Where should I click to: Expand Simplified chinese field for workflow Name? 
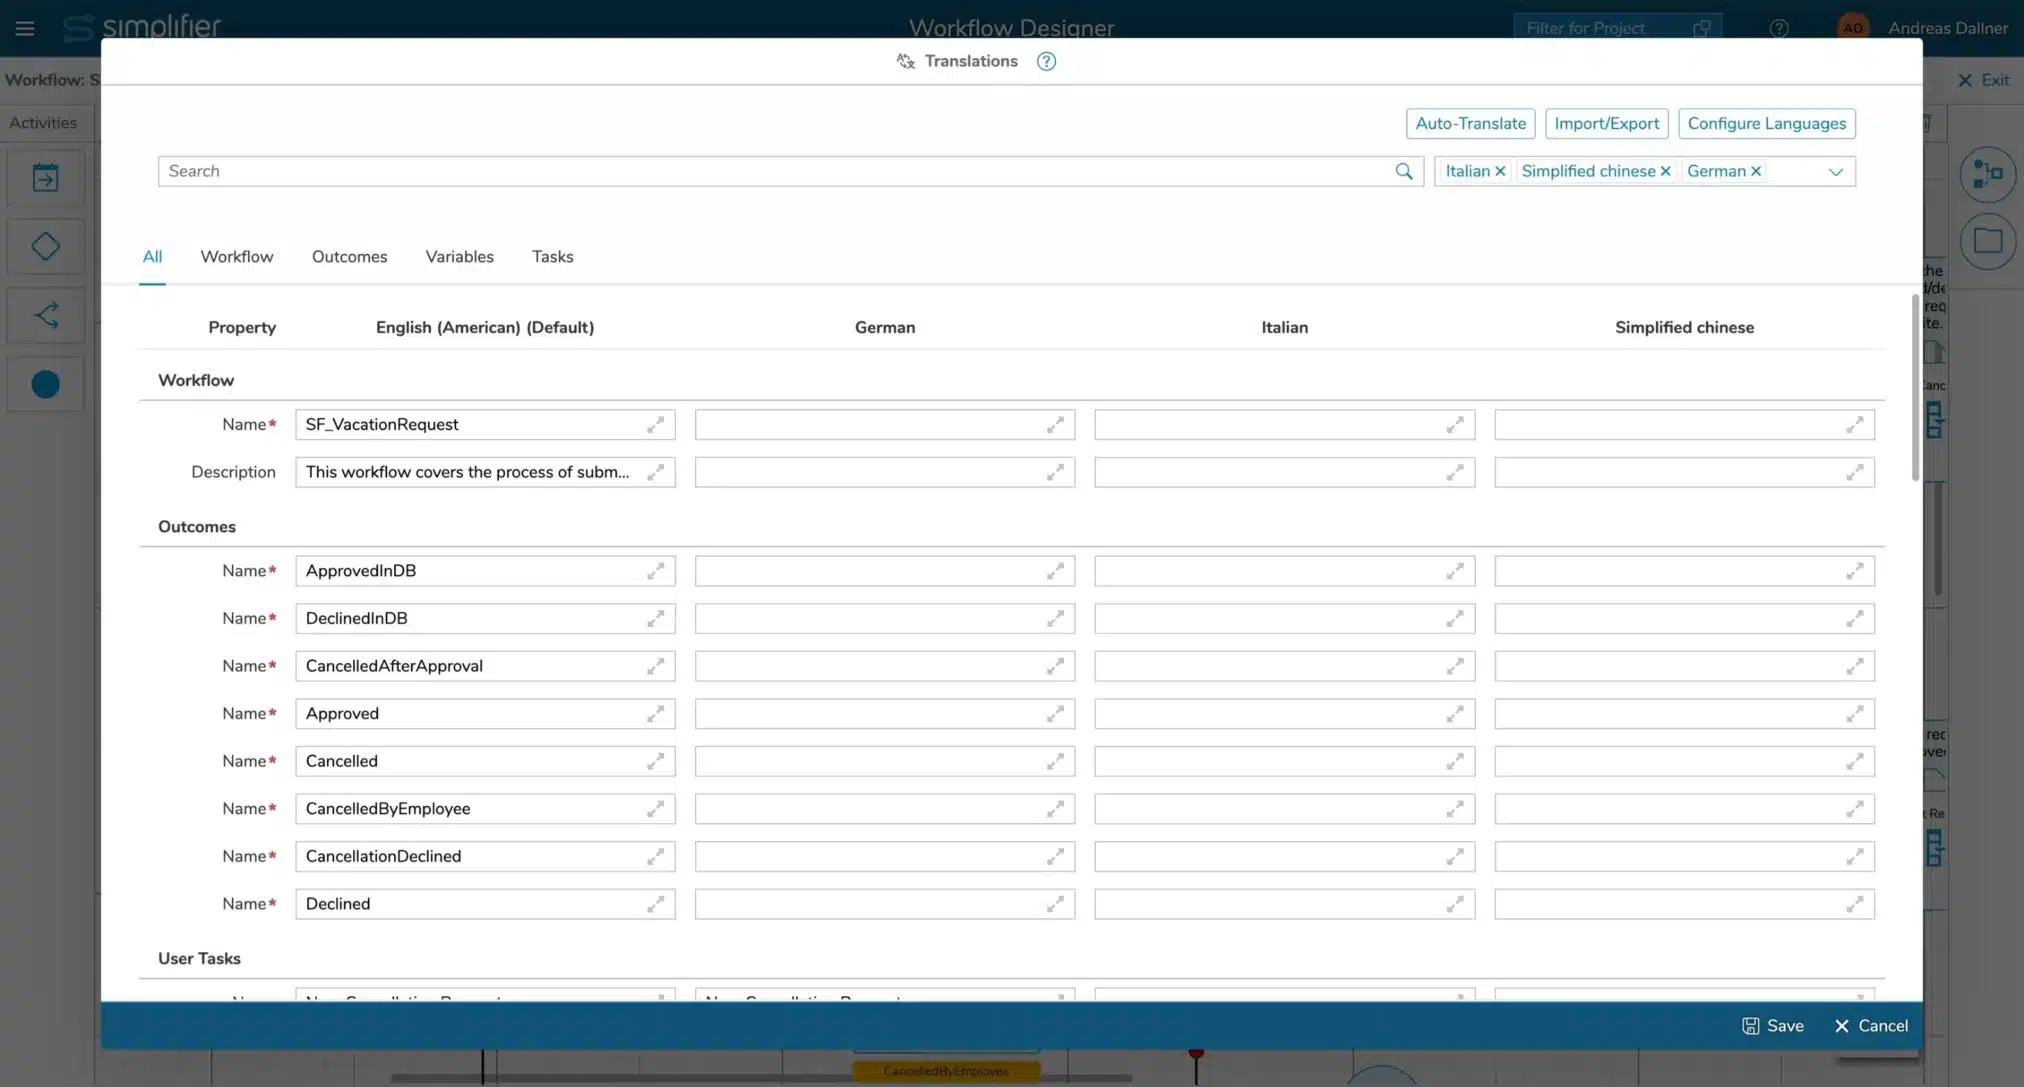(1855, 425)
